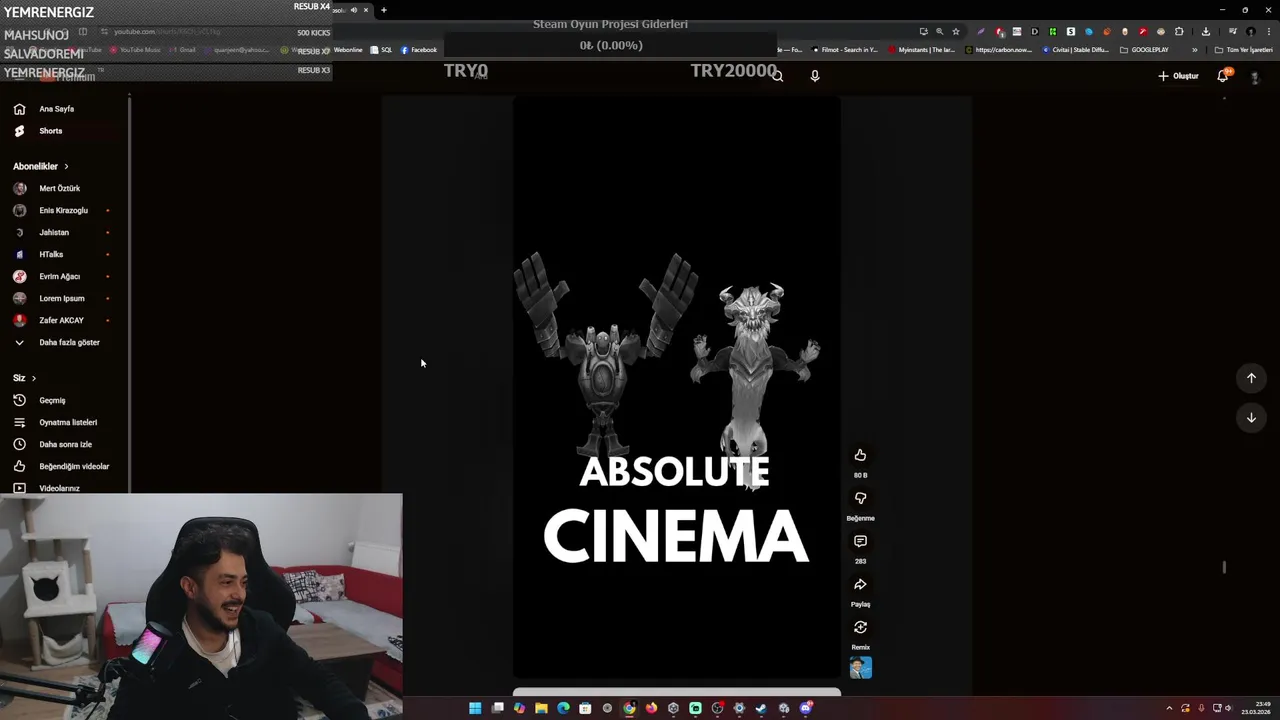Screen dimensions: 1280x720
Task: Remix this Short
Action: [x=860, y=628]
